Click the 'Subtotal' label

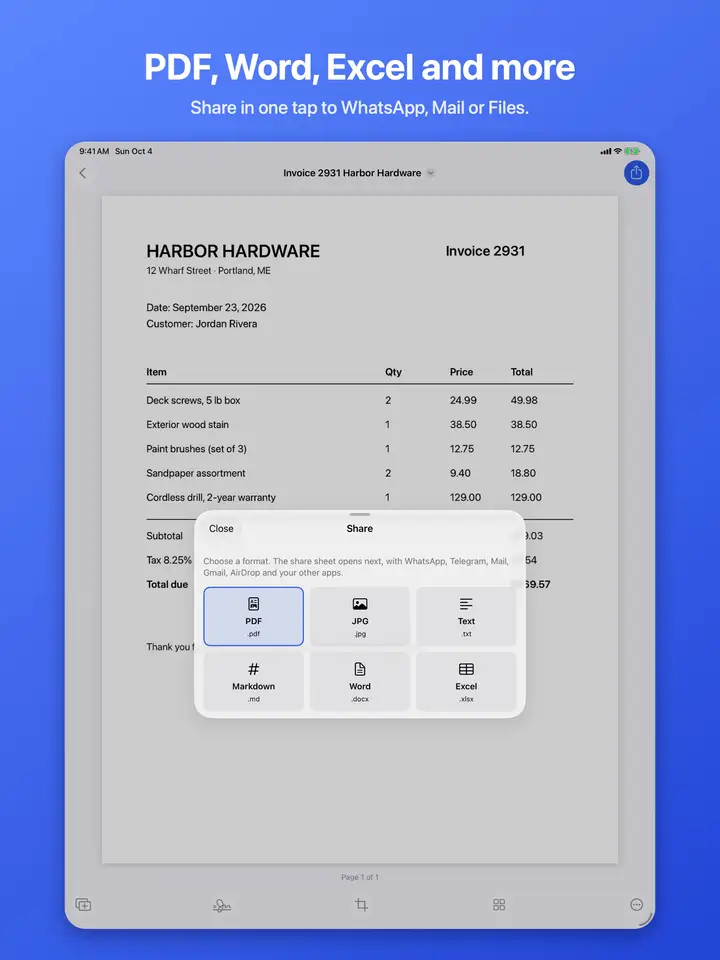(x=164, y=536)
